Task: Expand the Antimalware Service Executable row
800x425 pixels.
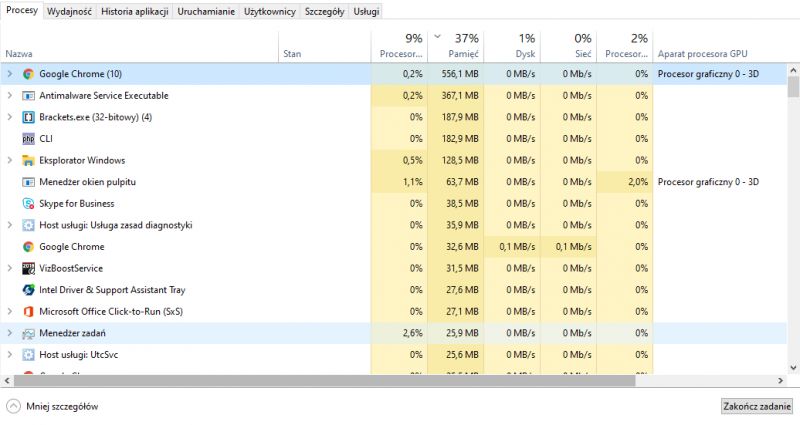Action: point(10,95)
